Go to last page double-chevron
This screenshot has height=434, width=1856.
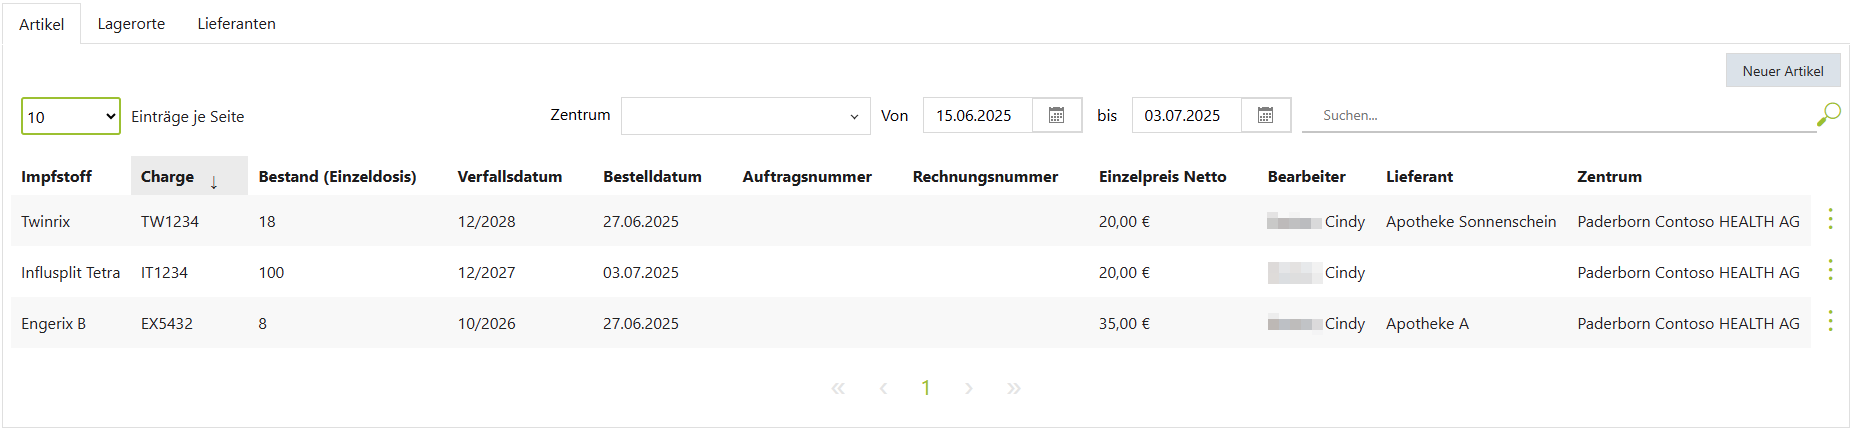1014,388
